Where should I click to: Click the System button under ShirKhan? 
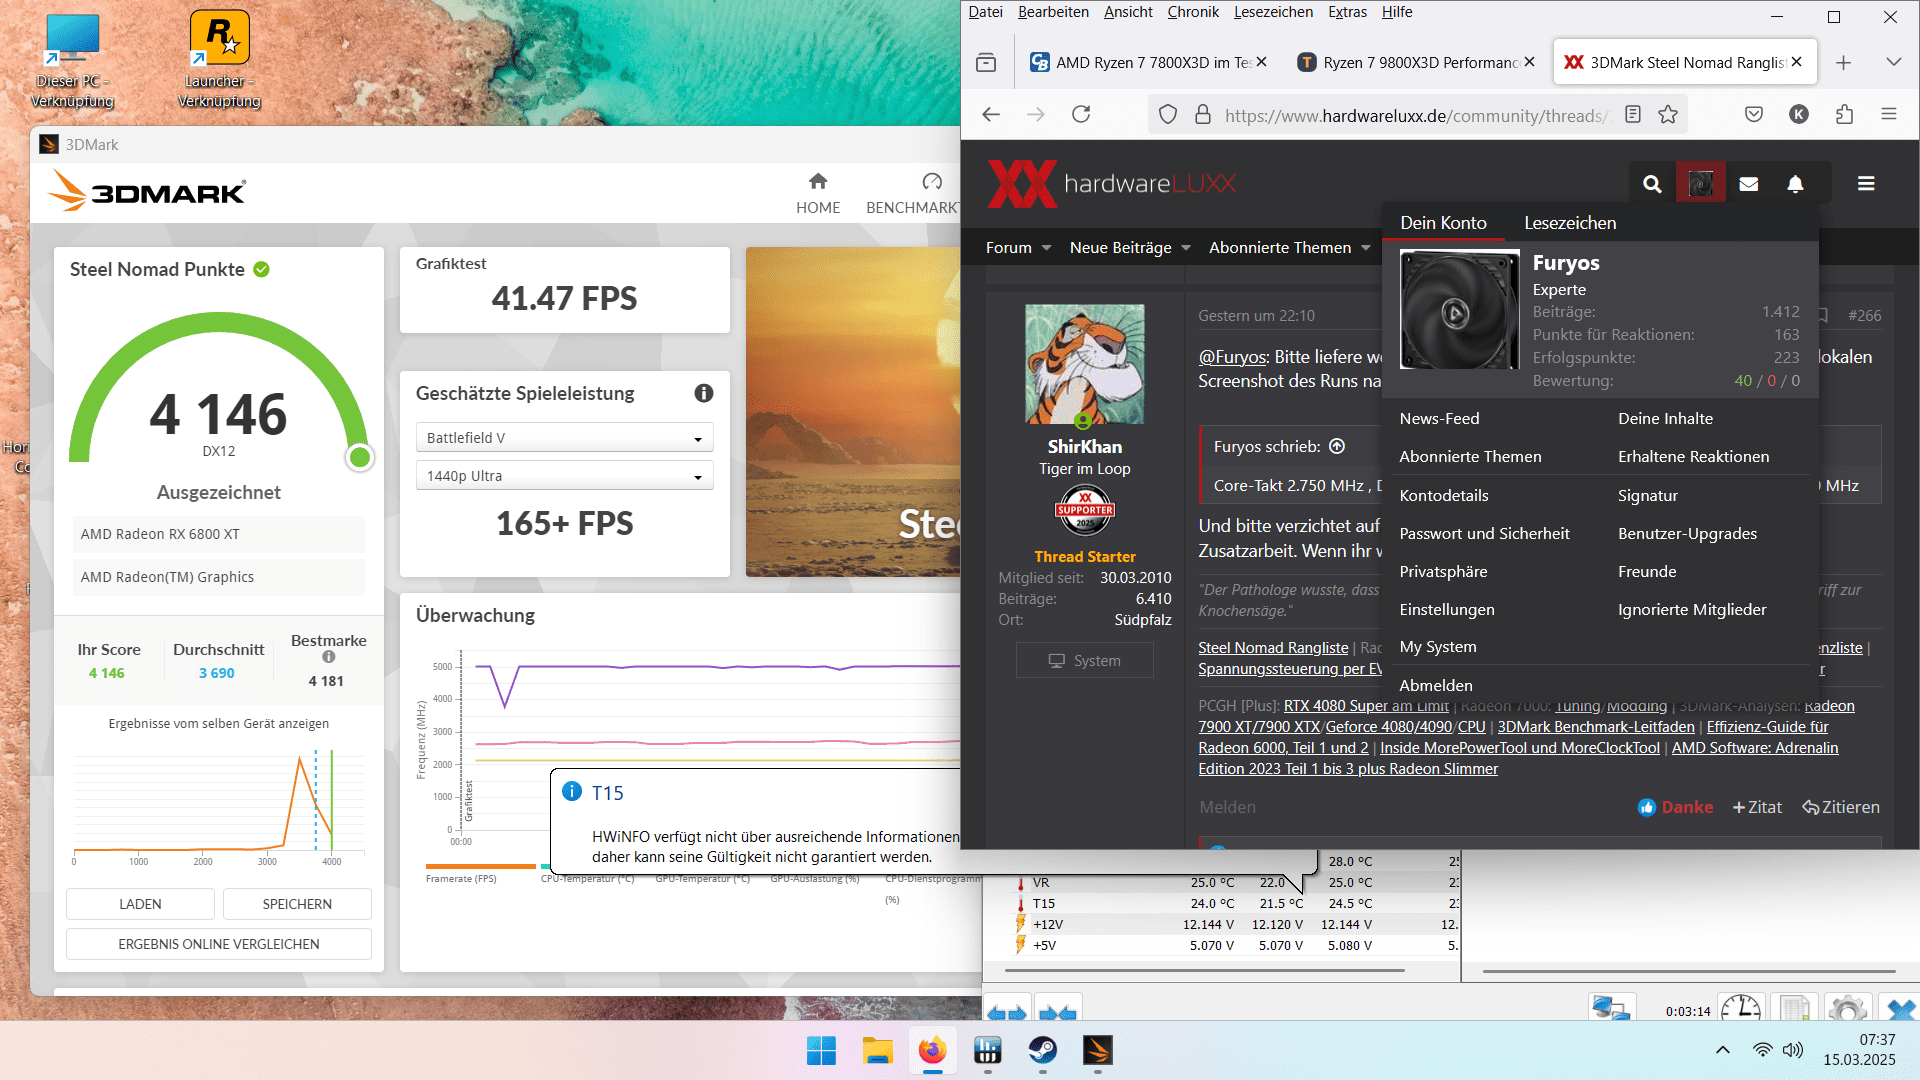[x=1084, y=661]
